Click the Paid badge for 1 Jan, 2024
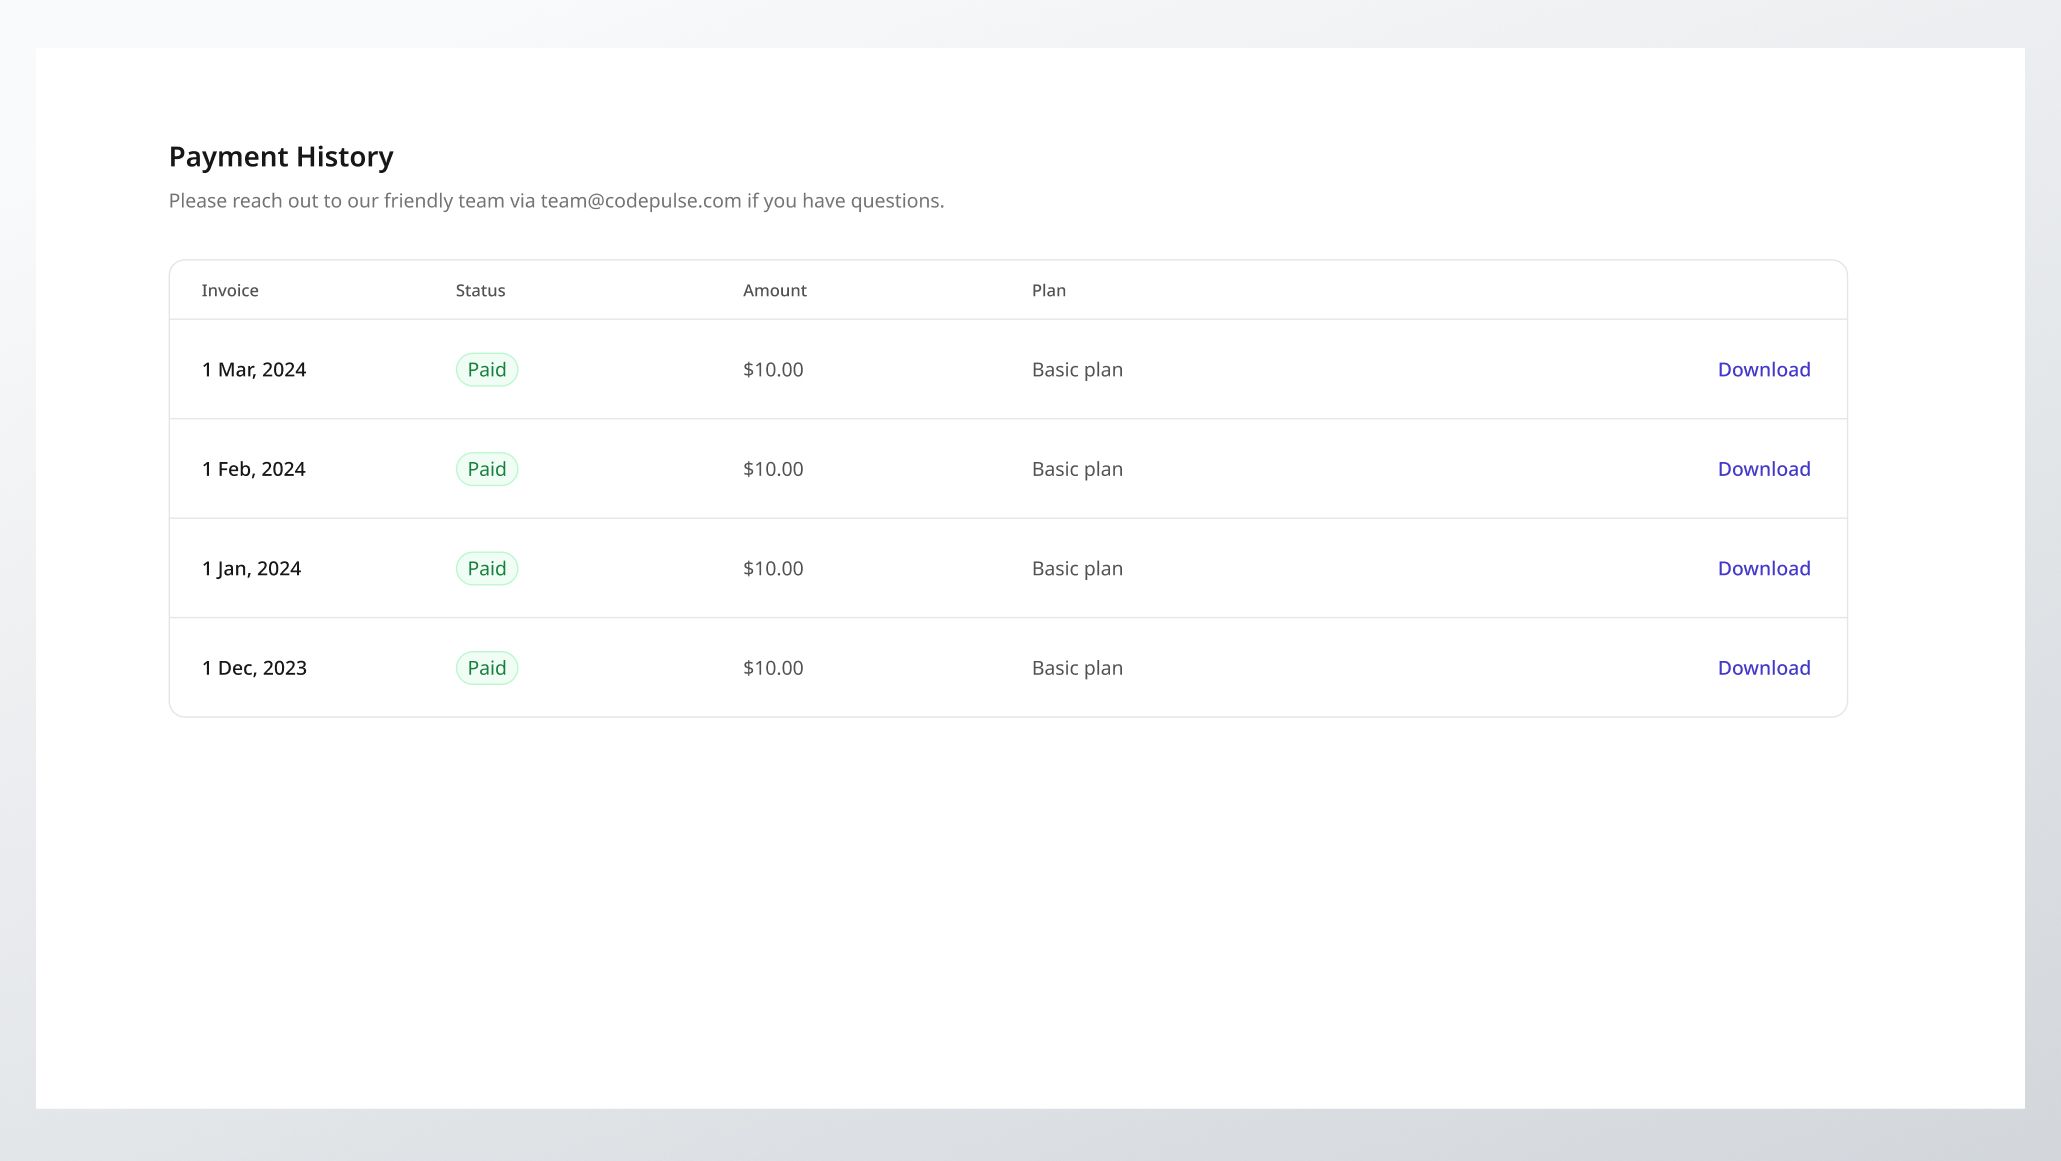2061x1161 pixels. tap(487, 568)
